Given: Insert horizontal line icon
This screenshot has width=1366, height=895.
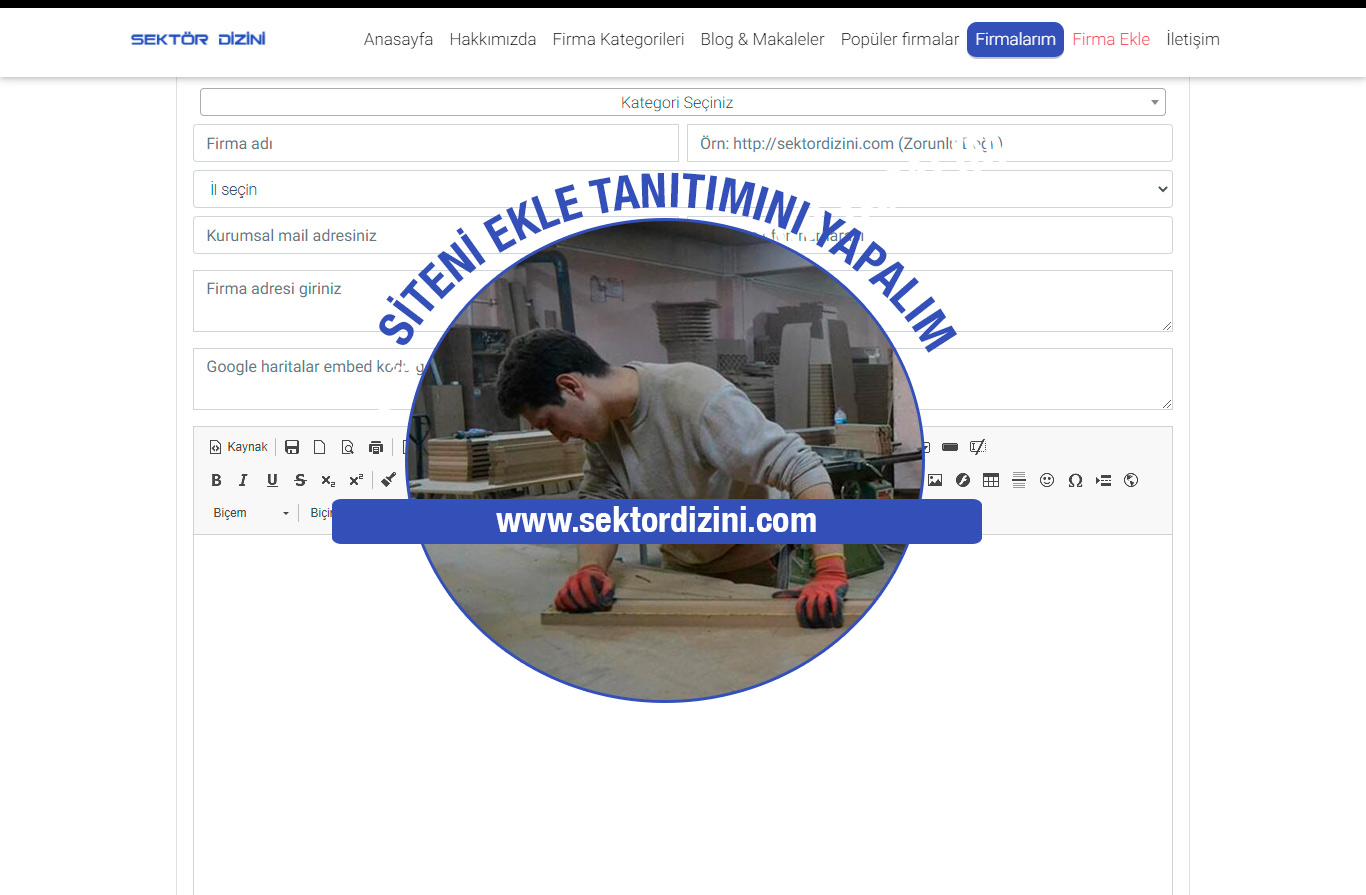Looking at the screenshot, I should click(1019, 480).
